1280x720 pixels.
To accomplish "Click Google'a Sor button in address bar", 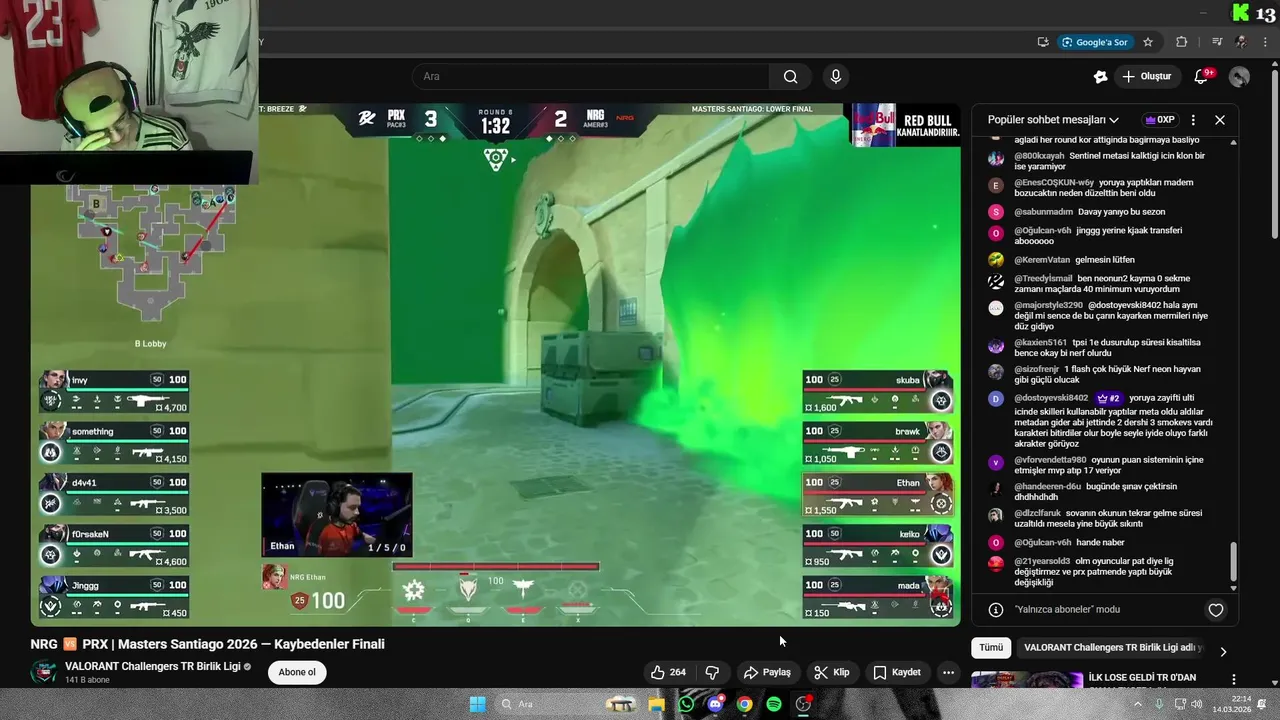I will click(x=1095, y=42).
